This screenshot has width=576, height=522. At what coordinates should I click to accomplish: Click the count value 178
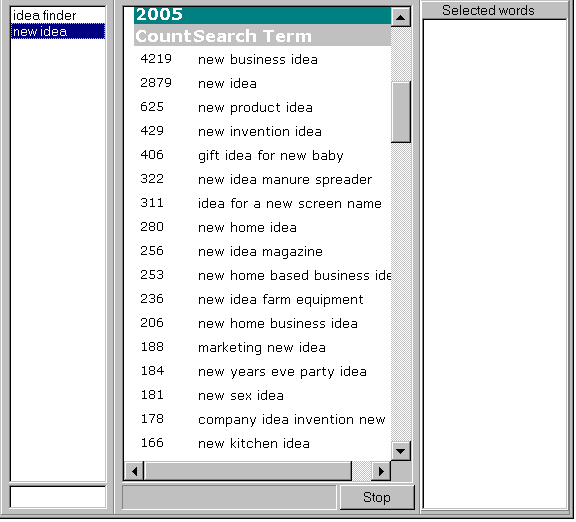tap(152, 419)
